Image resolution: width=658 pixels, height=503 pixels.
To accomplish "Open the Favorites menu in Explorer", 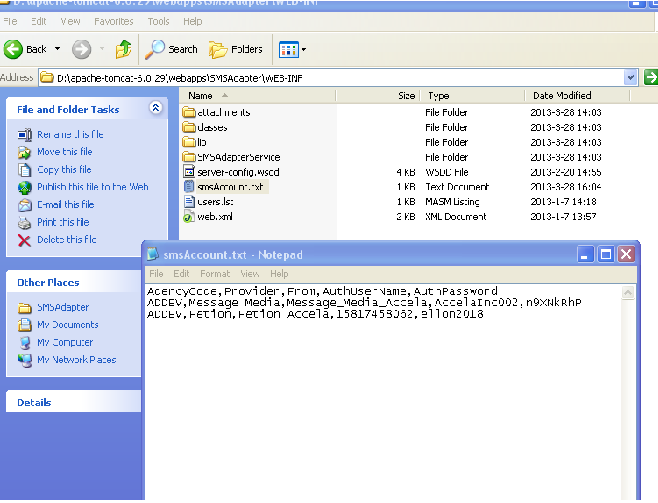I will [113, 21].
